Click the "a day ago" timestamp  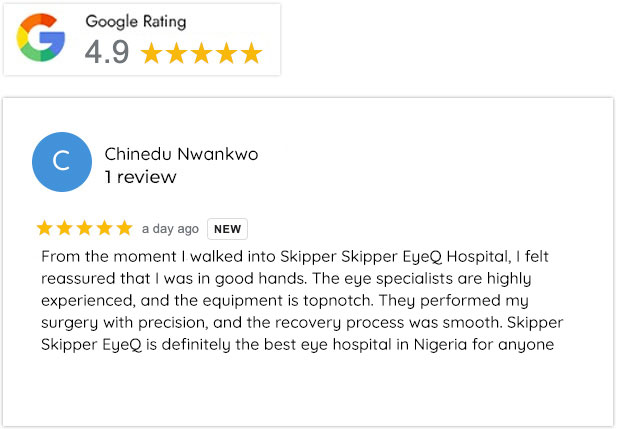click(170, 229)
